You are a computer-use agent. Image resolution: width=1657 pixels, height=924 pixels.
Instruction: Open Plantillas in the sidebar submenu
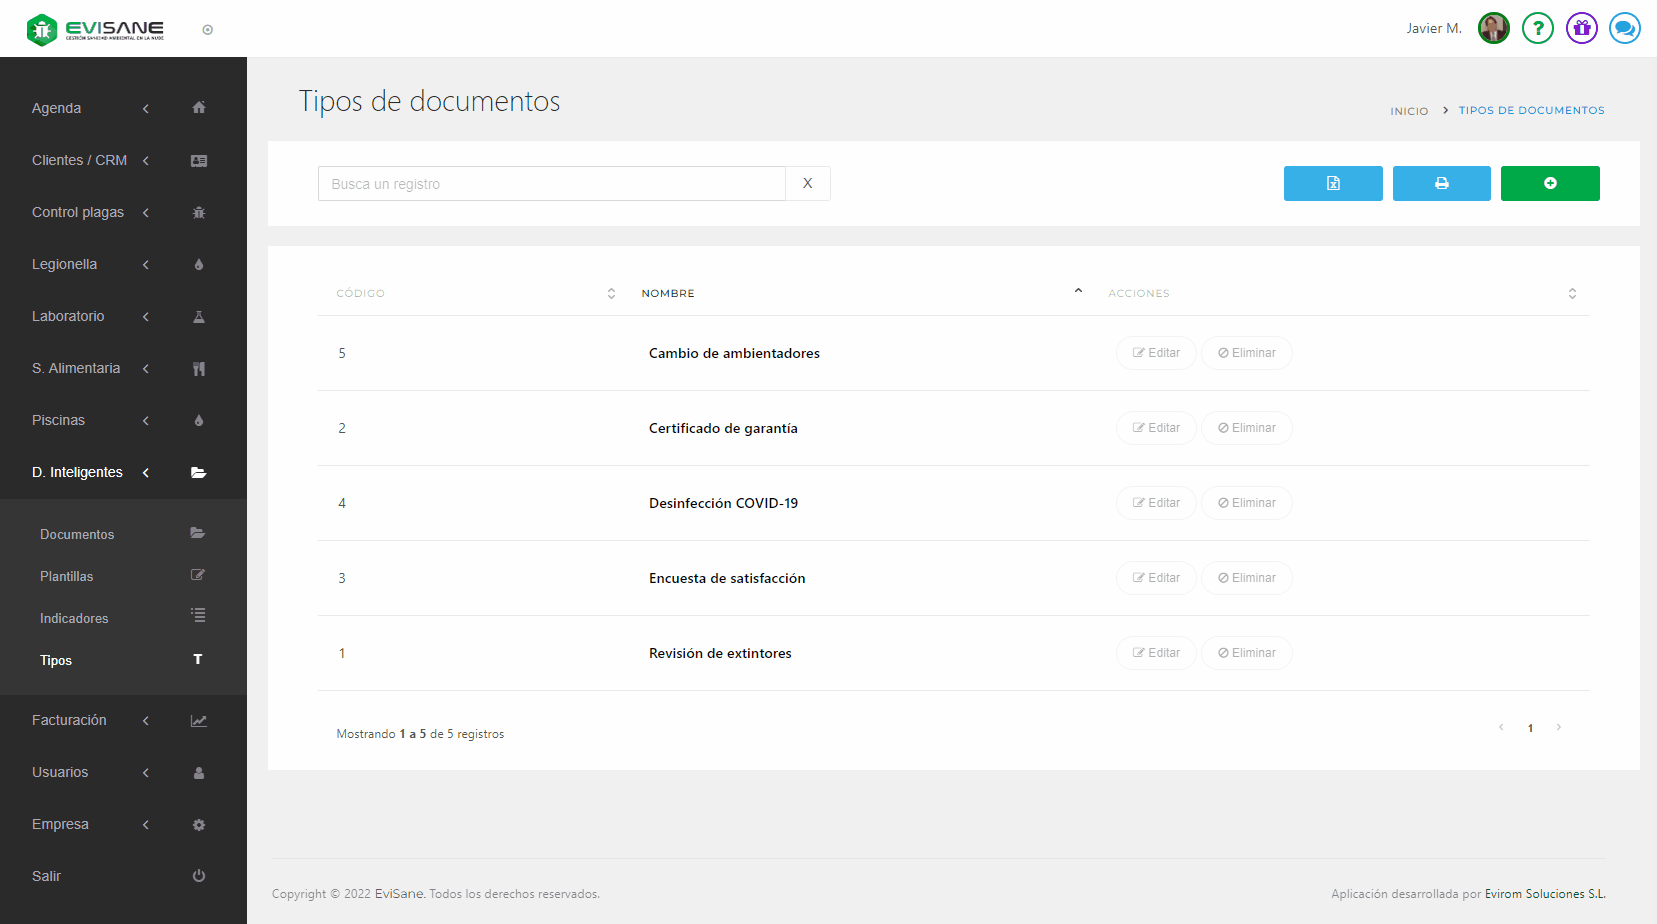click(67, 576)
